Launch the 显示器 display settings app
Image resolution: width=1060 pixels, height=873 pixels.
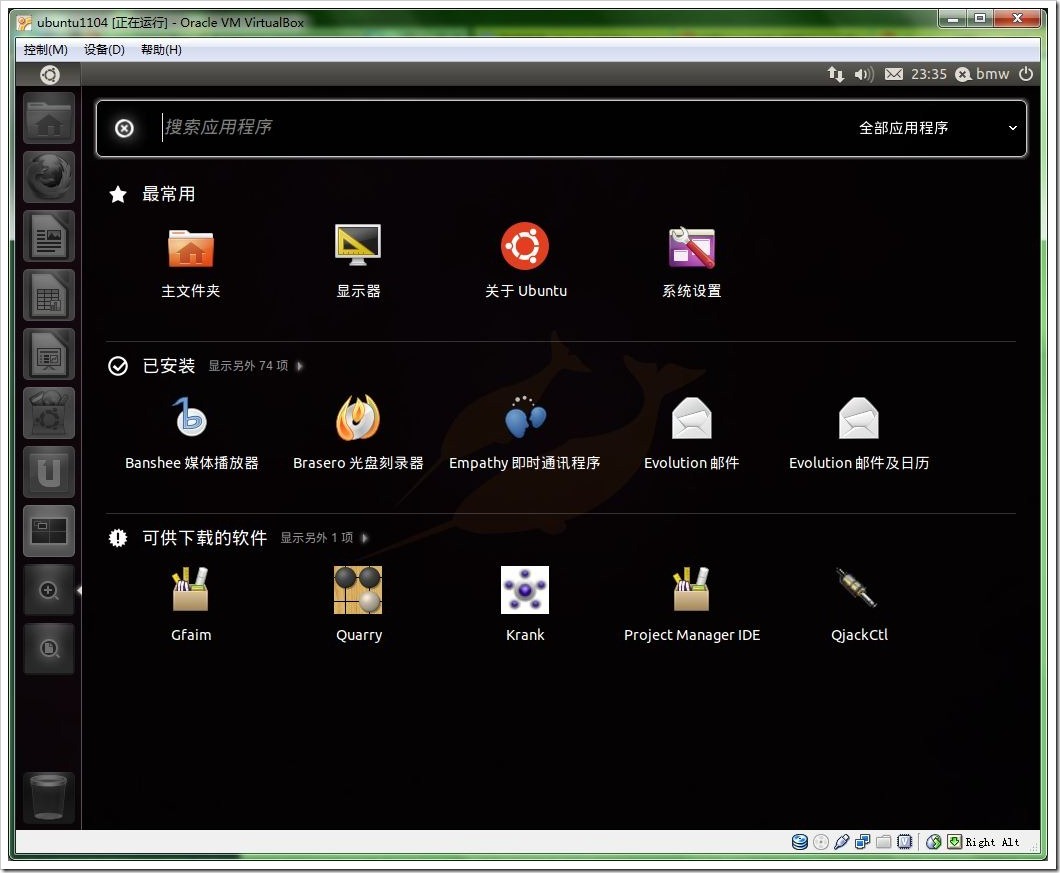coord(358,261)
